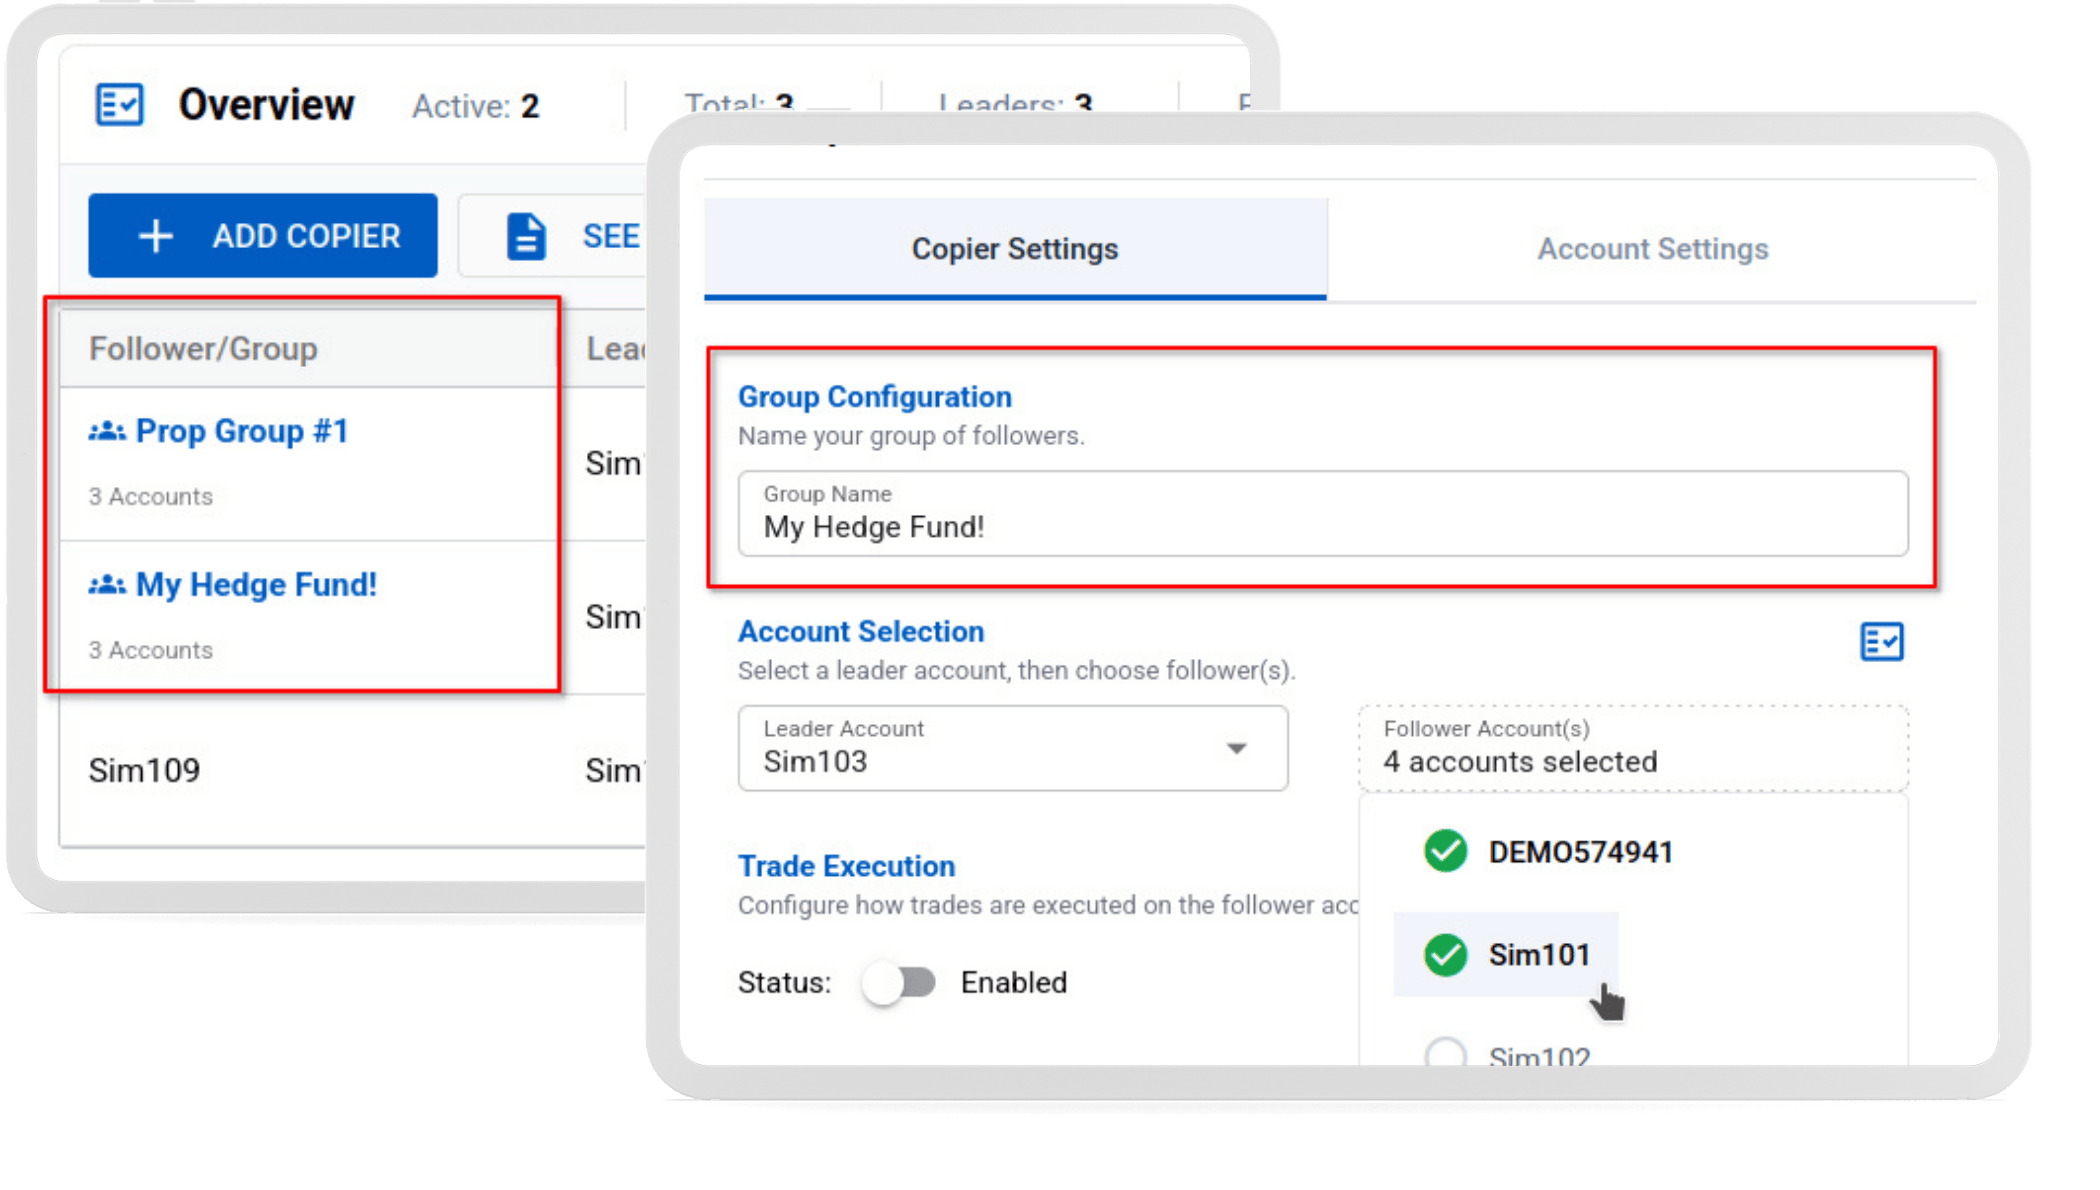
Task: Switch to the Account Settings tab
Action: 1652,249
